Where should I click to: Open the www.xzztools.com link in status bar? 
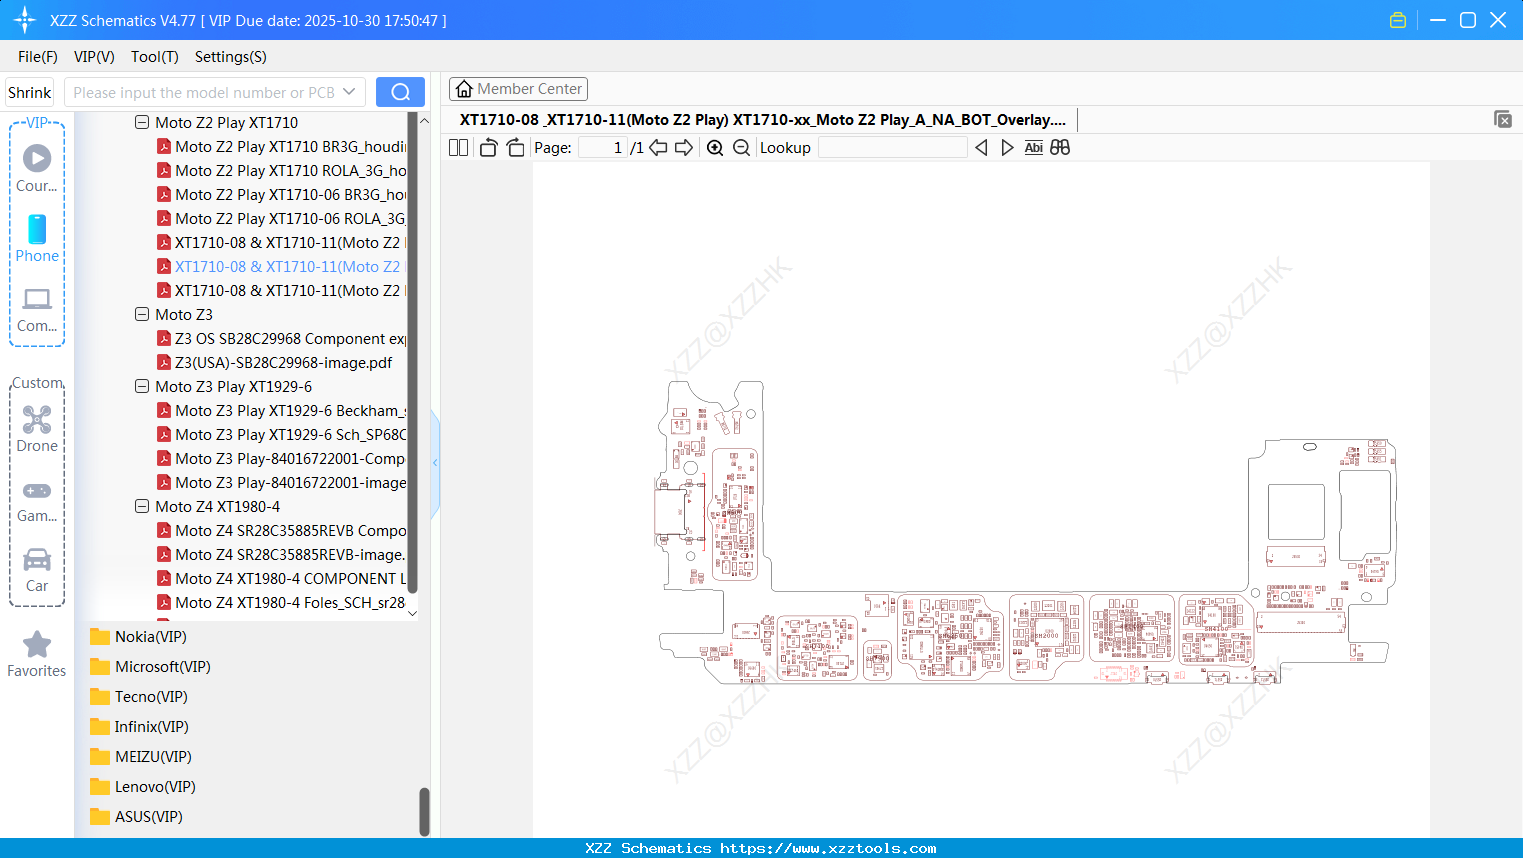tap(828, 848)
